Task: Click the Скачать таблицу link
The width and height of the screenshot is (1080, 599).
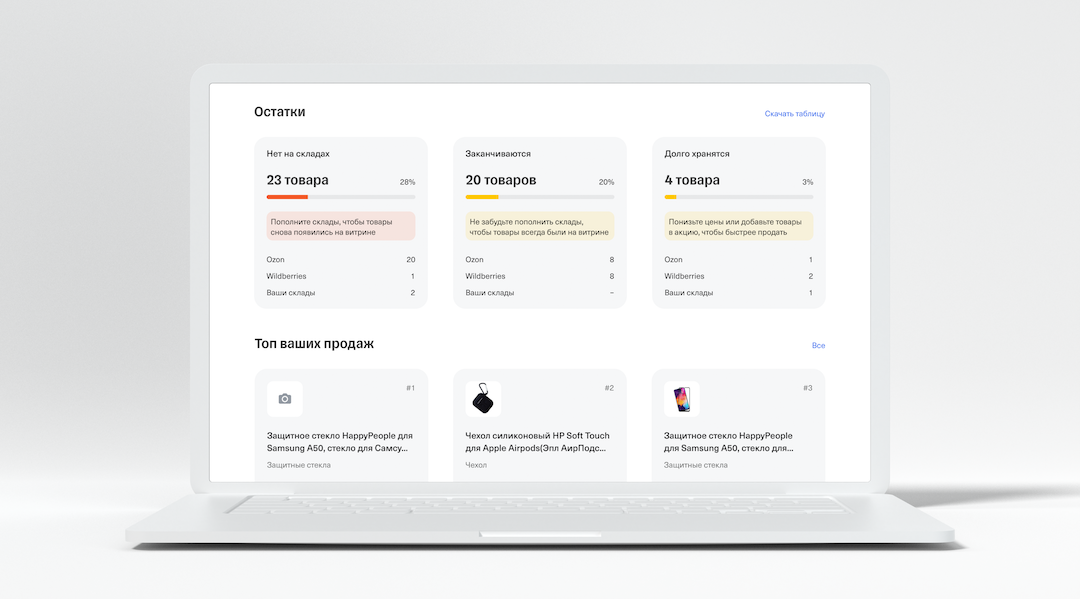Action: point(794,114)
